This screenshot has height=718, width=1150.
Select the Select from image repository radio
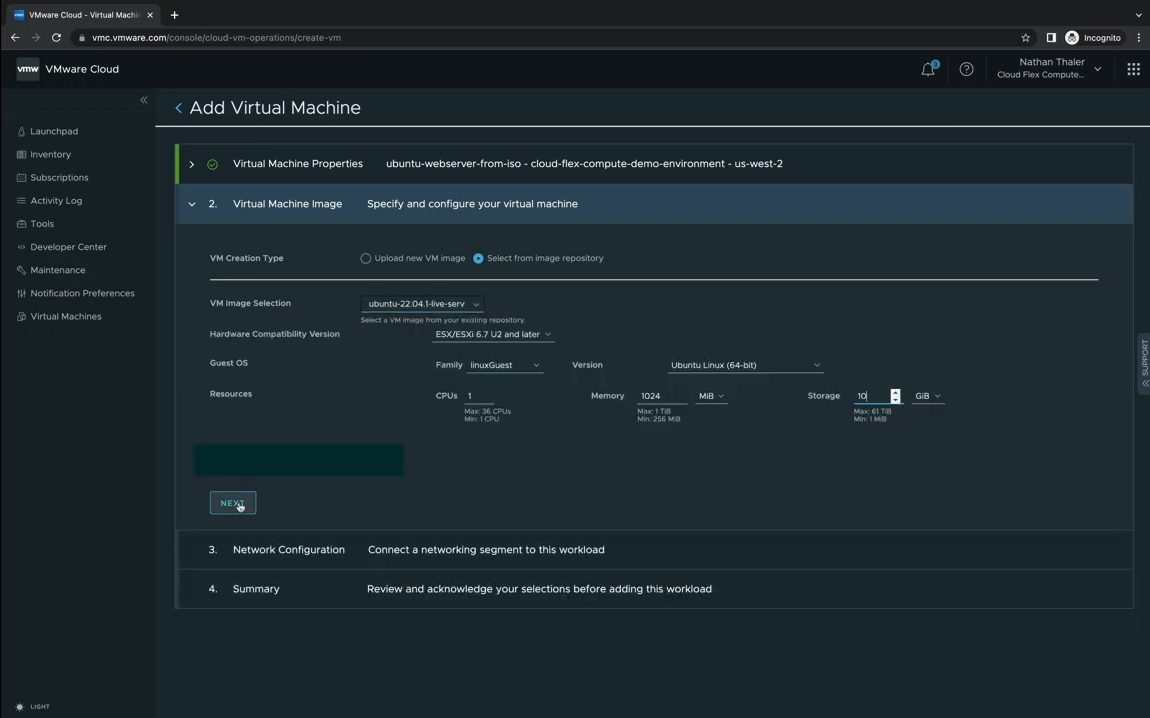(478, 258)
